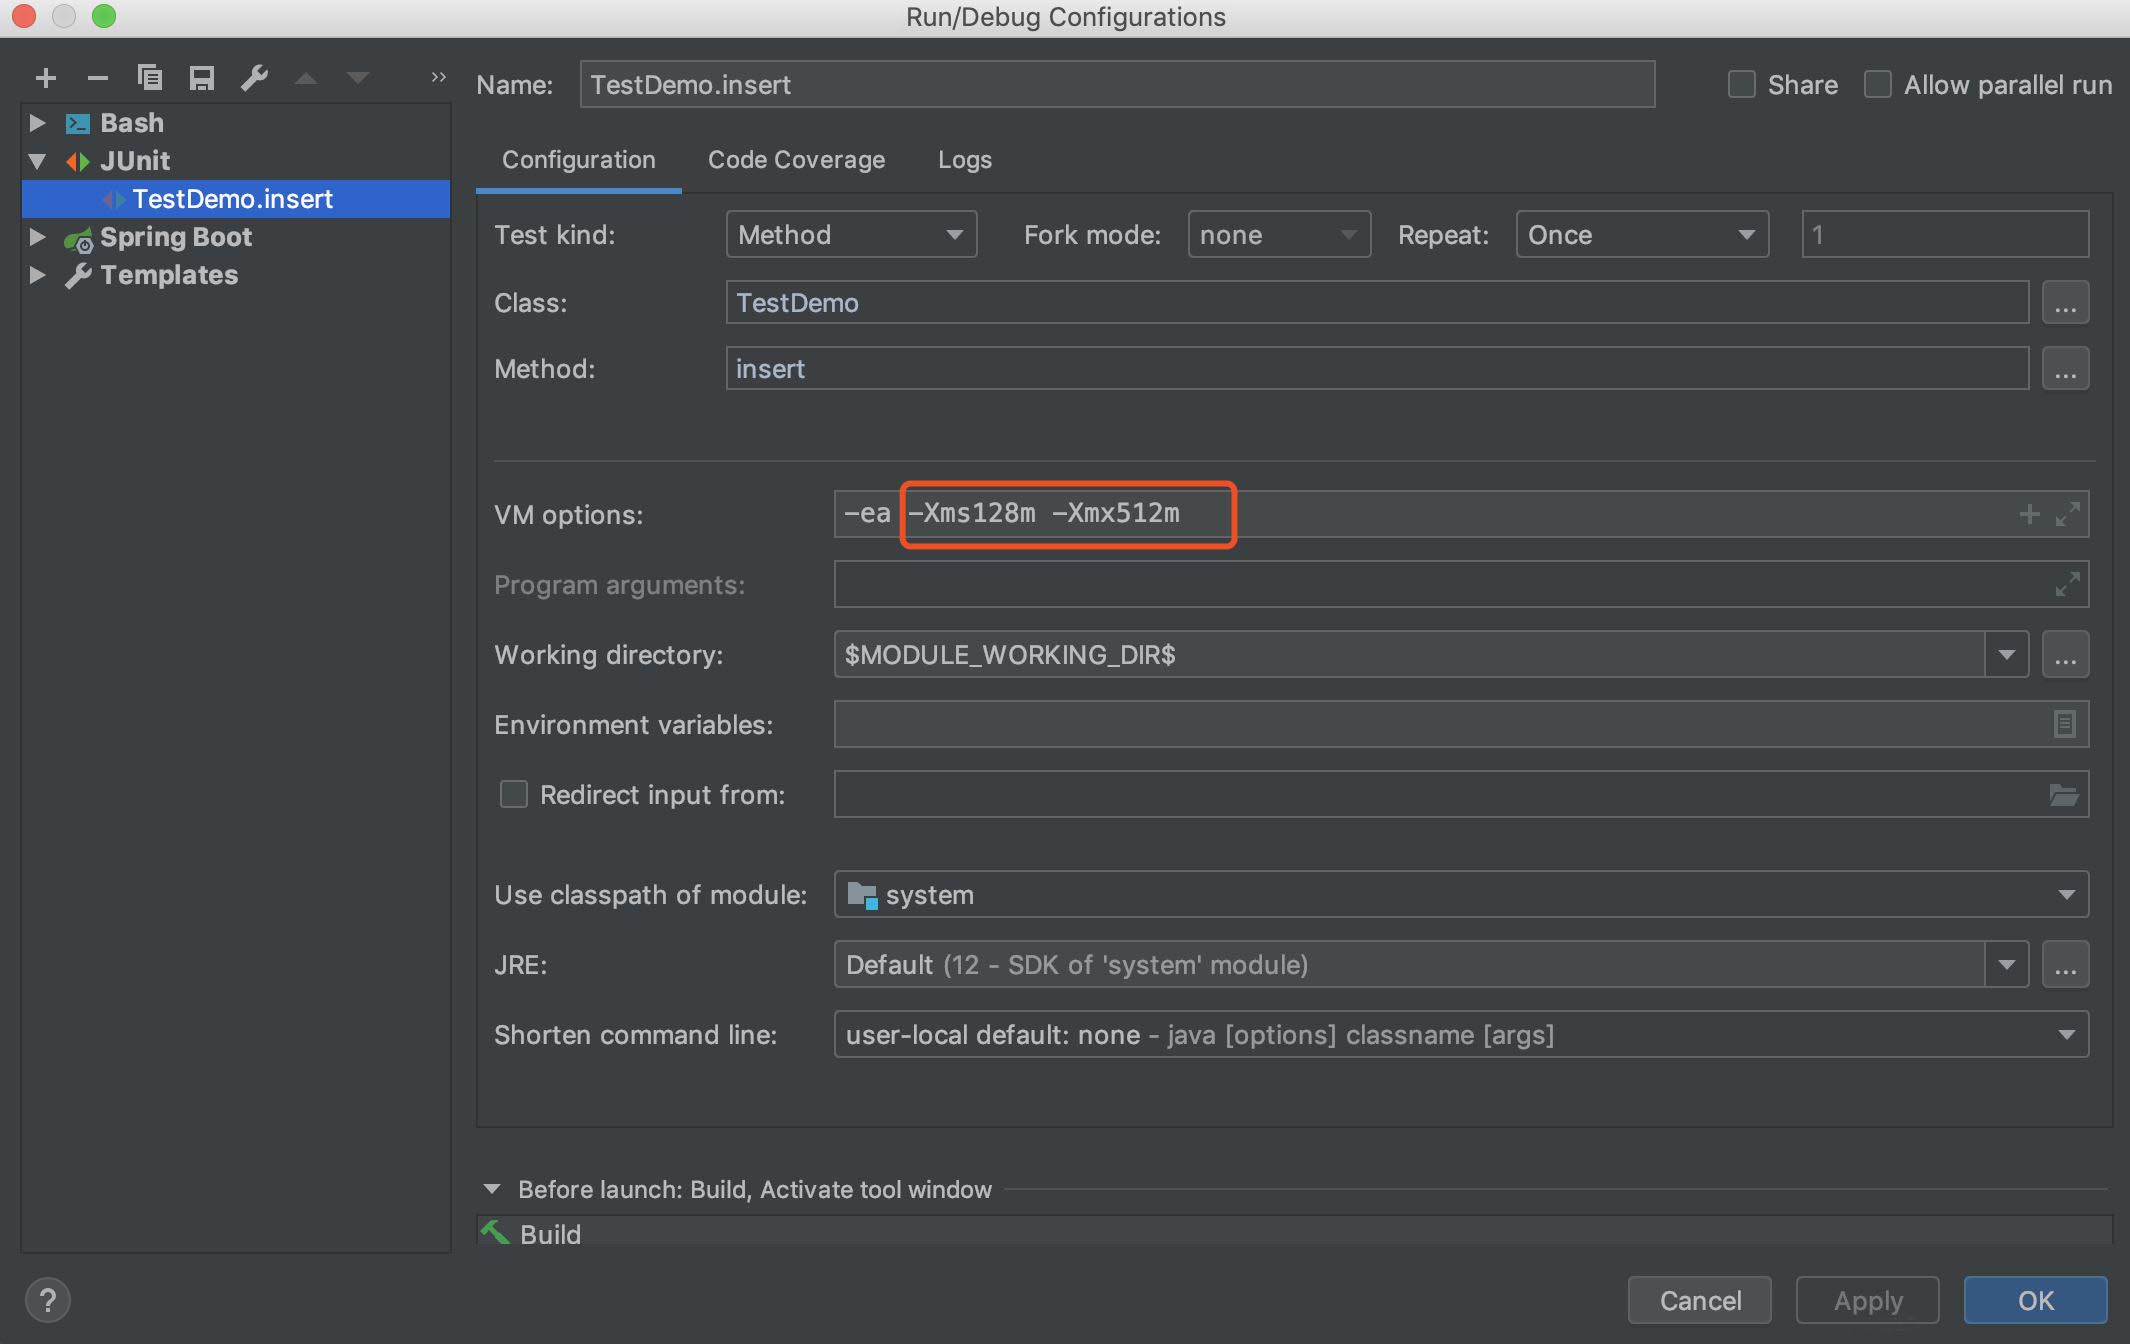The width and height of the screenshot is (2130, 1344).
Task: Open environment variables editor icon
Action: (x=2064, y=724)
